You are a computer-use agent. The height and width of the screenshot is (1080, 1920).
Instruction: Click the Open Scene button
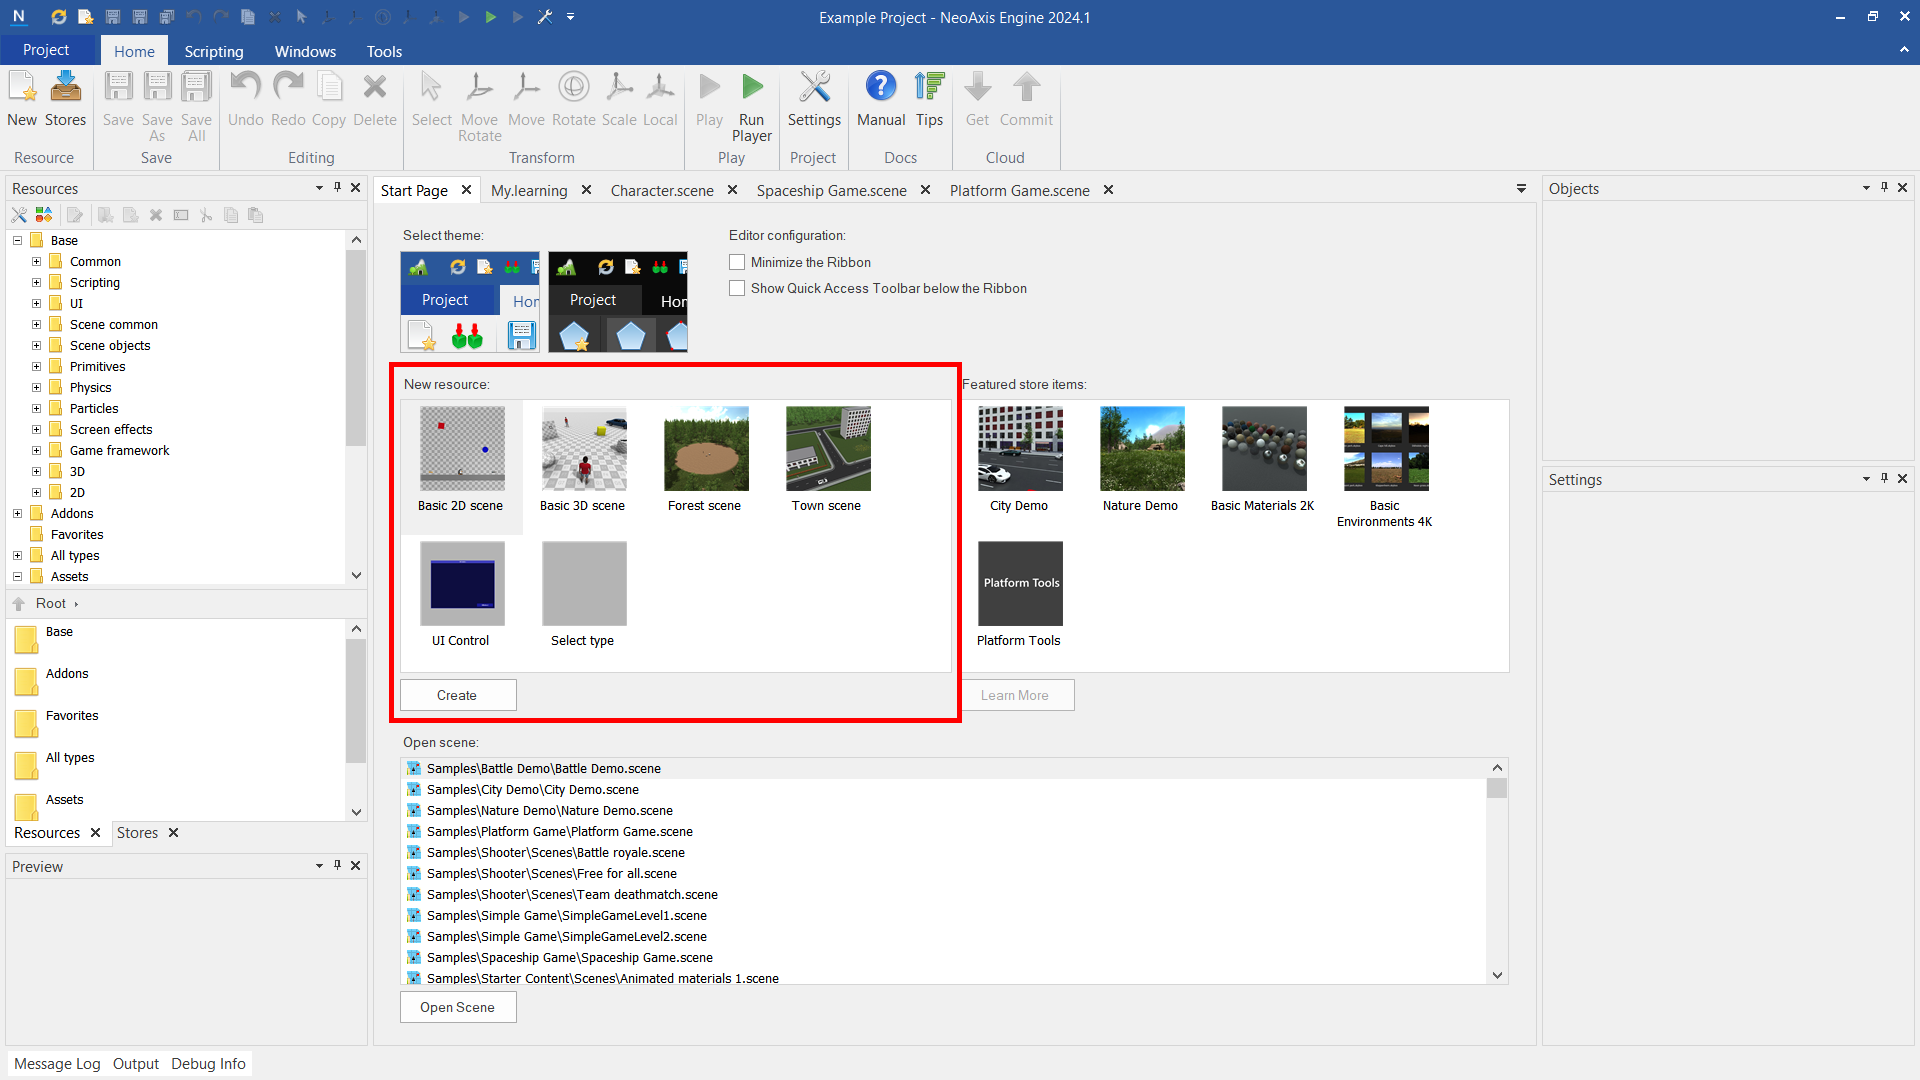[458, 1007]
